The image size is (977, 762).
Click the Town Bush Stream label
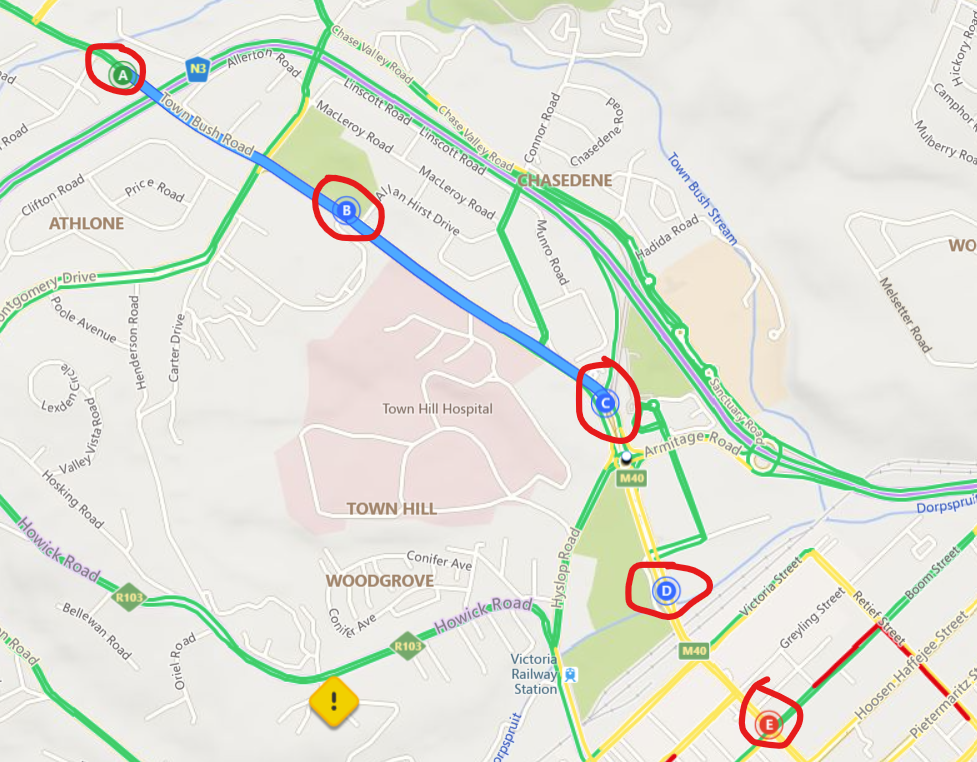click(702, 198)
